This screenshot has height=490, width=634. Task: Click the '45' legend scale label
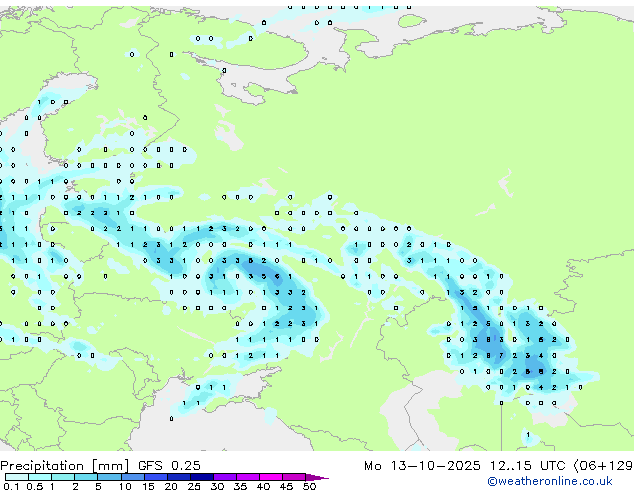[x=286, y=486]
